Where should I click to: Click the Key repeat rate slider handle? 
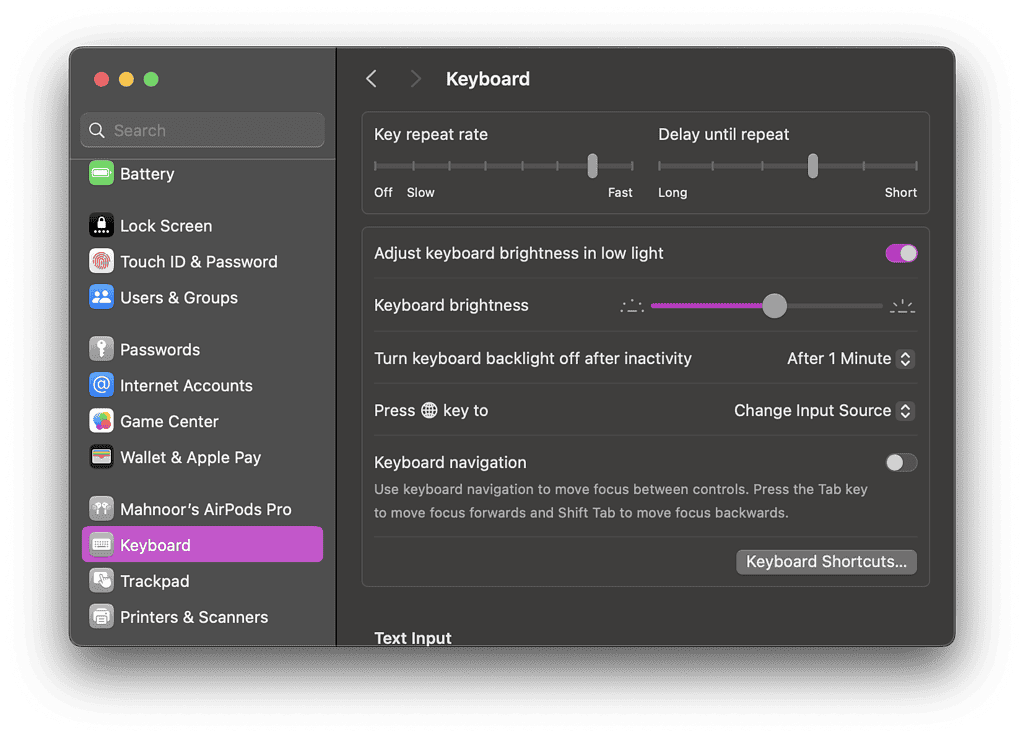593,165
